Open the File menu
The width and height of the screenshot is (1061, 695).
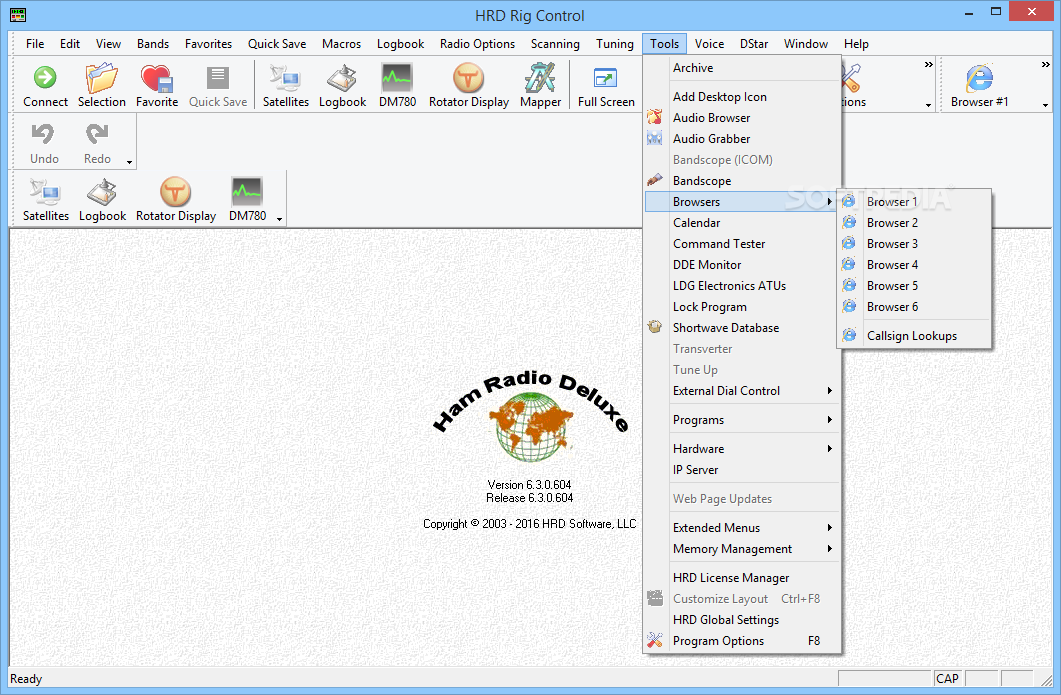click(x=35, y=44)
